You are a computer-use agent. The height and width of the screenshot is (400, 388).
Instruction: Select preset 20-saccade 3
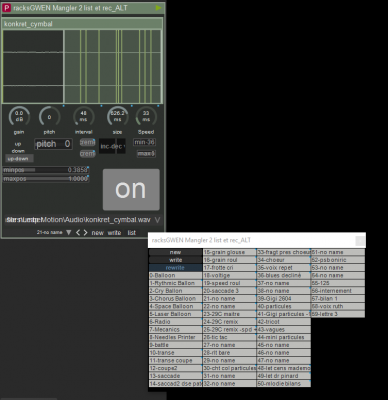(x=229, y=291)
